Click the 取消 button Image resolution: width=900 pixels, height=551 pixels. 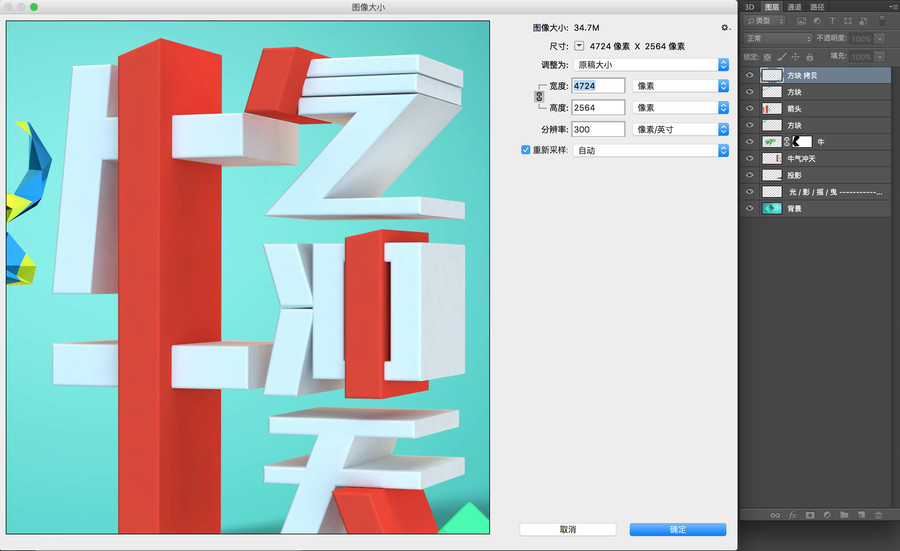(x=568, y=529)
